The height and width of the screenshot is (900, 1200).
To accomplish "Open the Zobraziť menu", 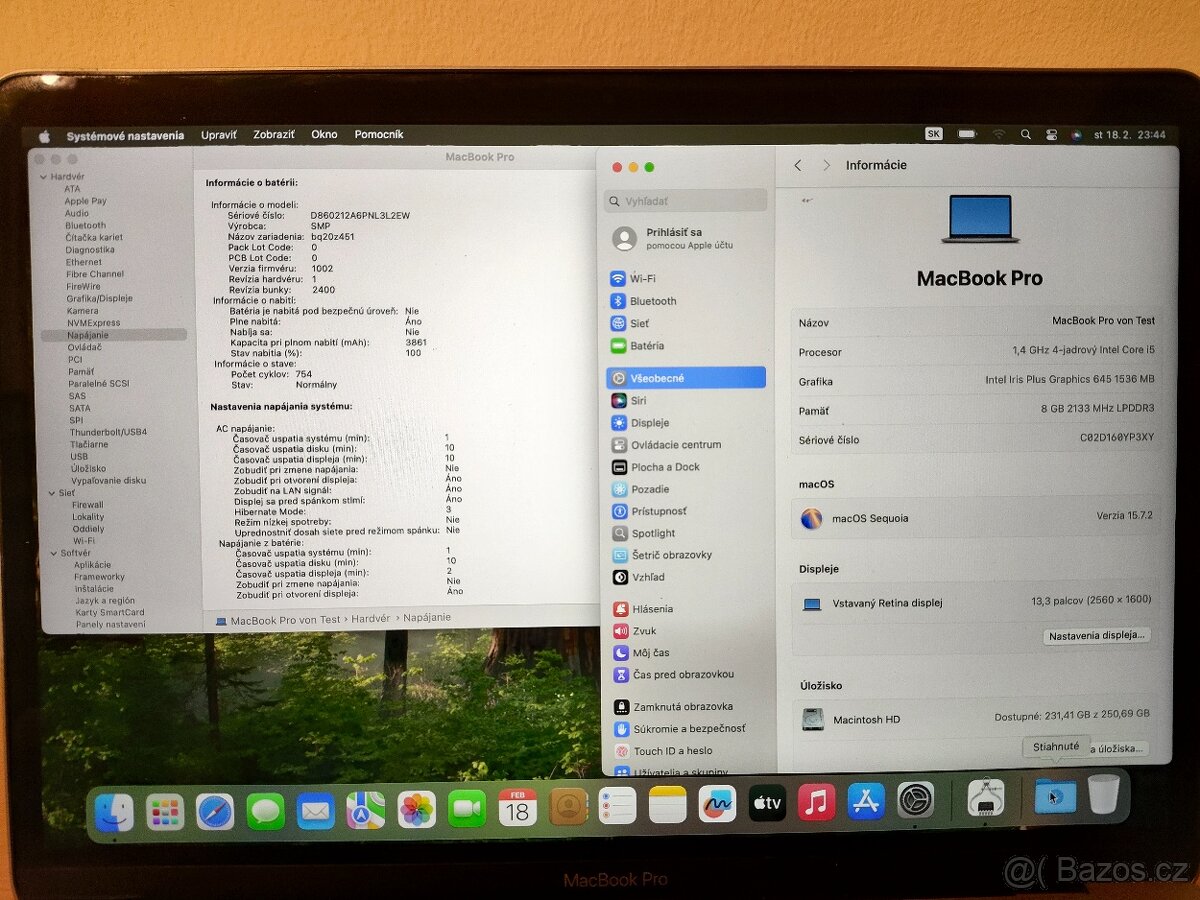I will (272, 134).
